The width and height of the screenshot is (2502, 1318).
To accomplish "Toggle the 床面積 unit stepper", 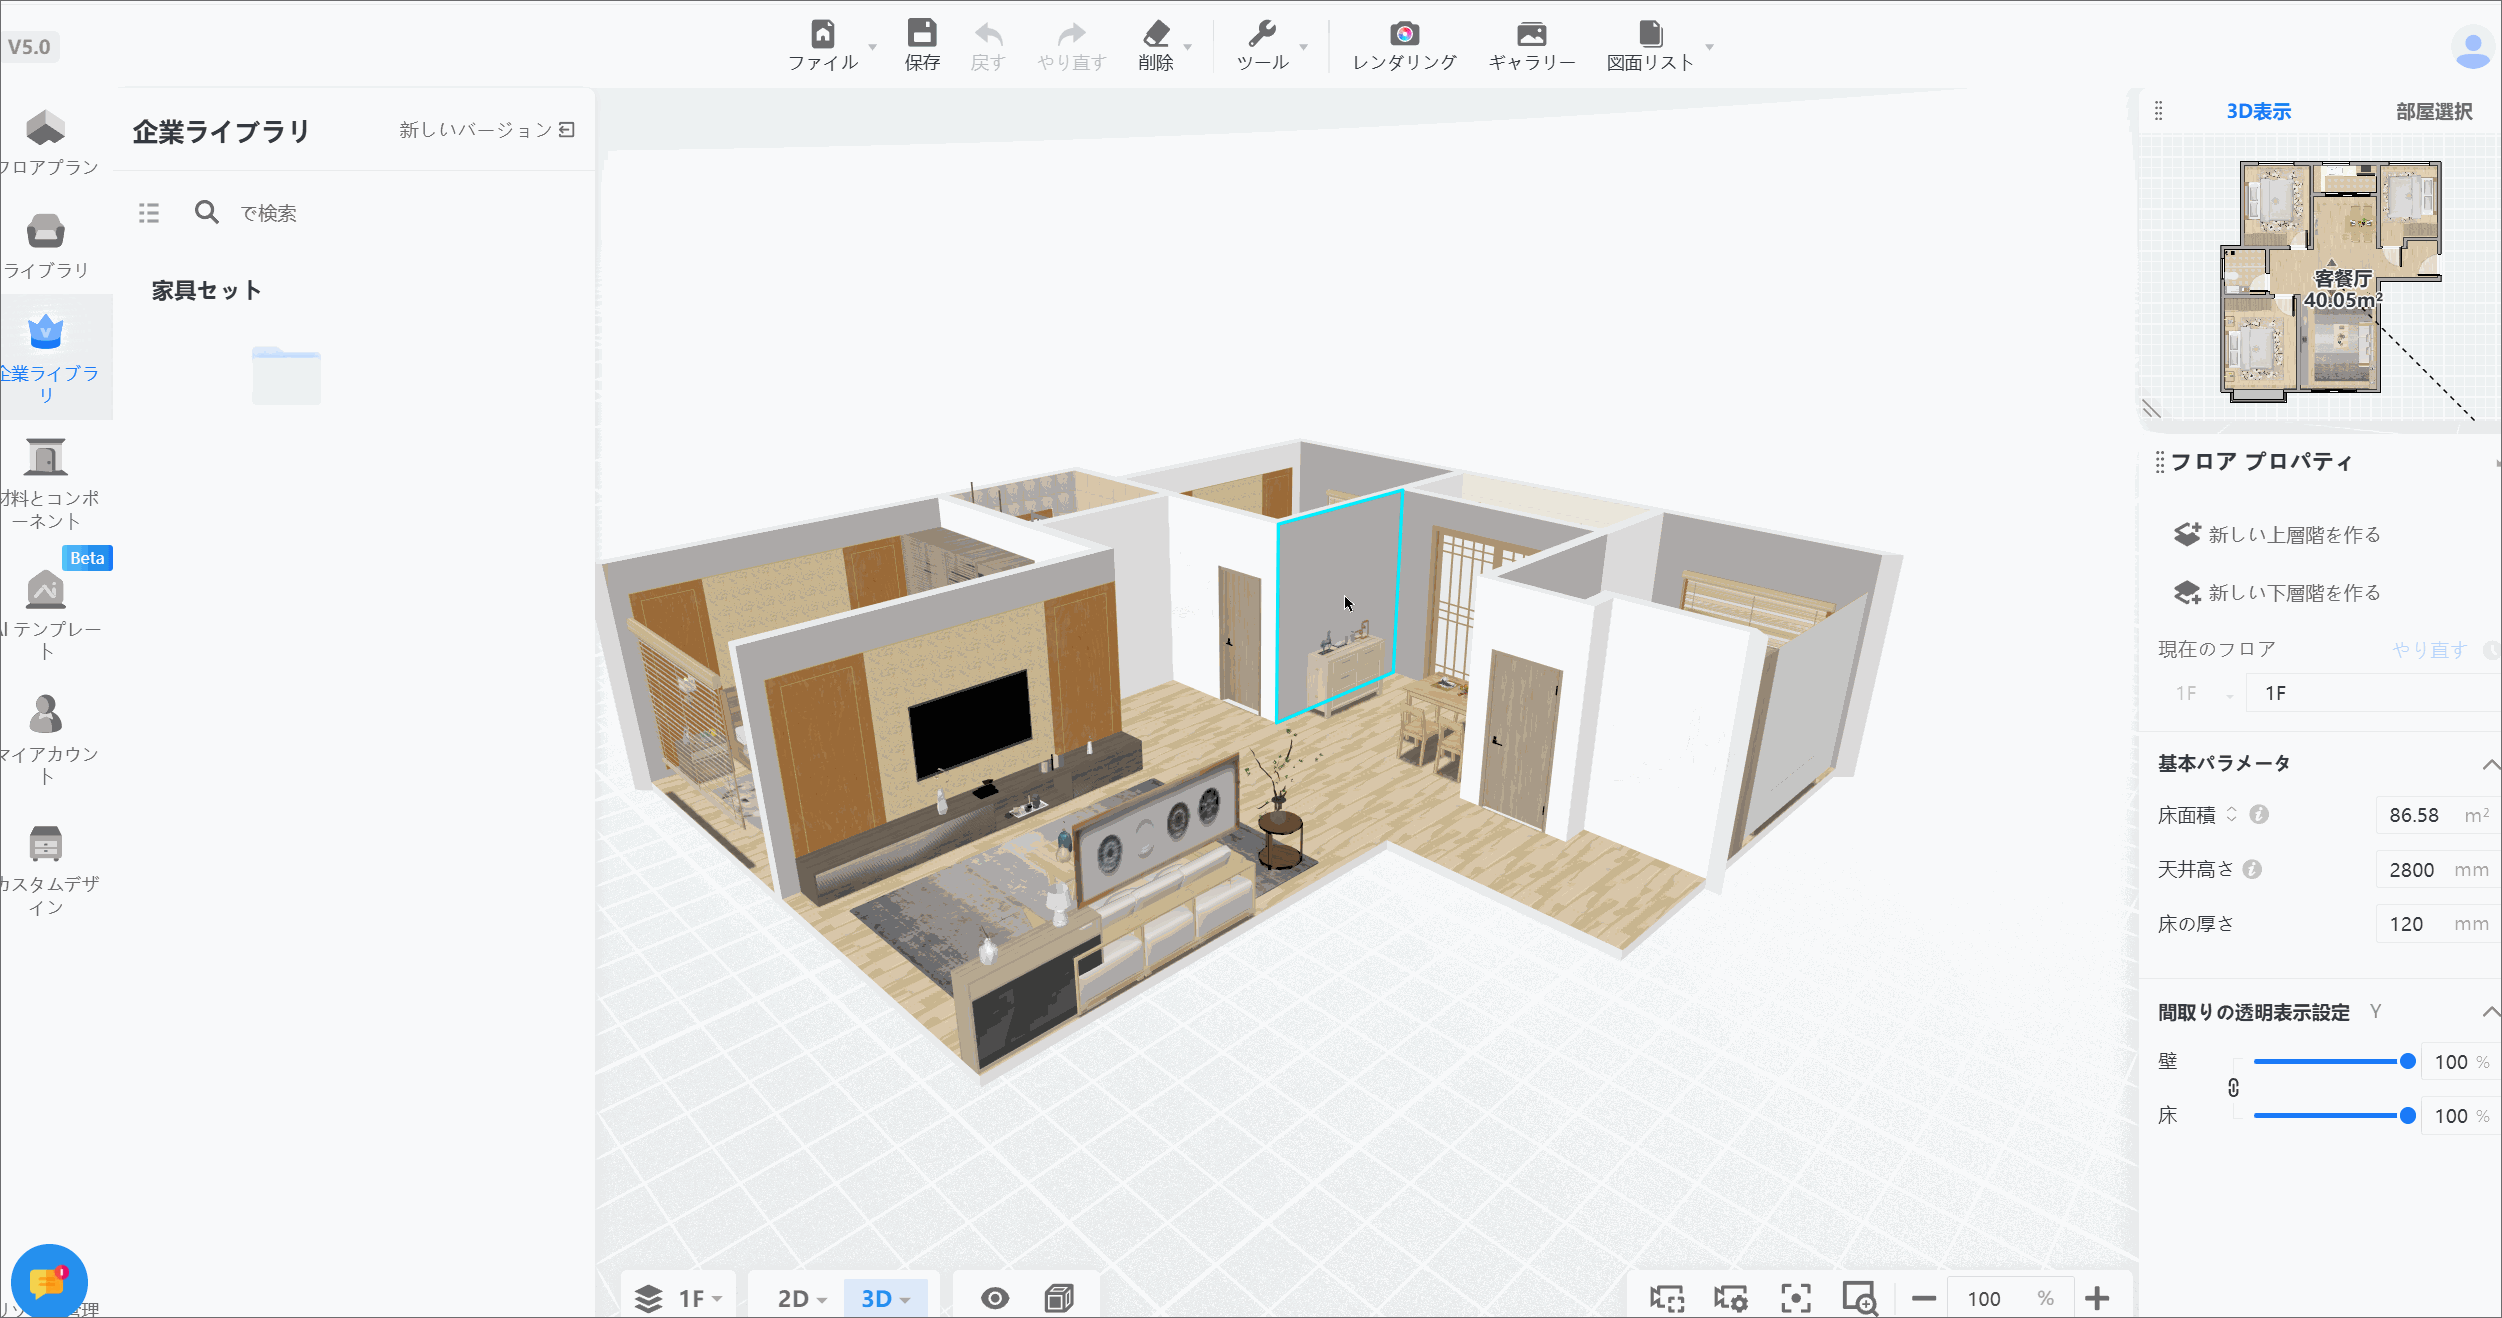I will pos(2231,815).
